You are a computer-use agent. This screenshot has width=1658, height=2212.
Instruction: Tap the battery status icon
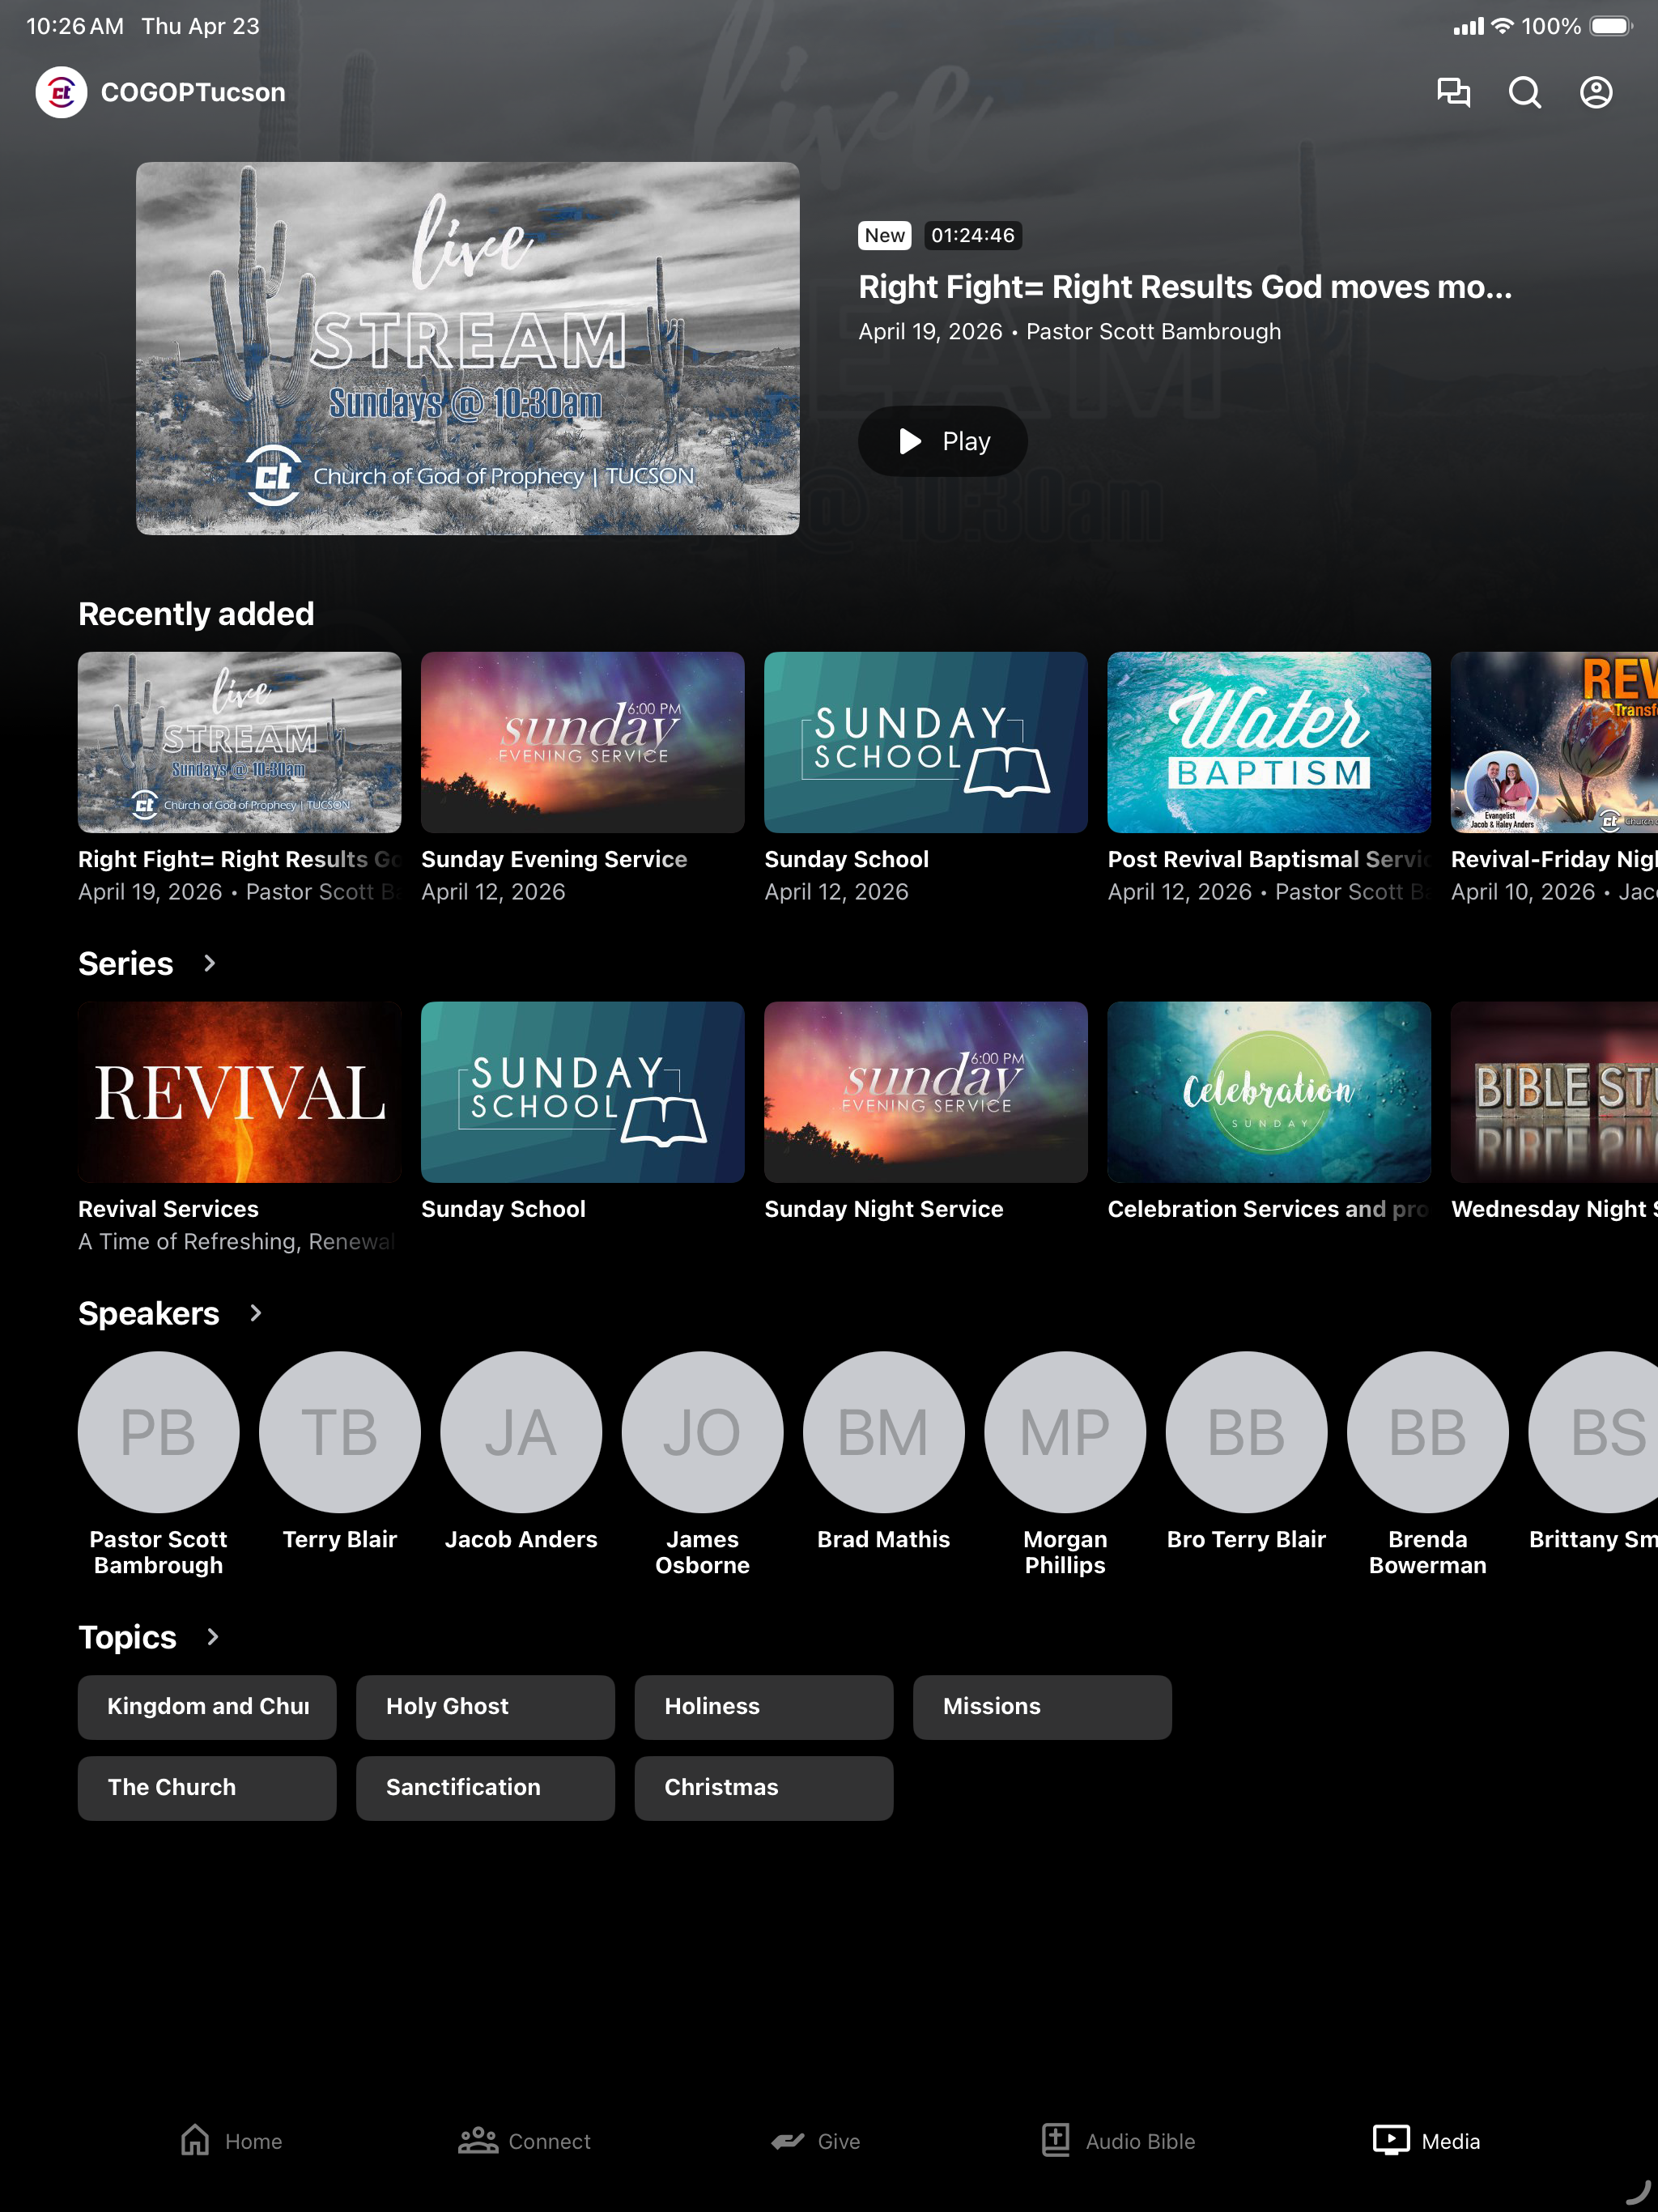click(1611, 26)
